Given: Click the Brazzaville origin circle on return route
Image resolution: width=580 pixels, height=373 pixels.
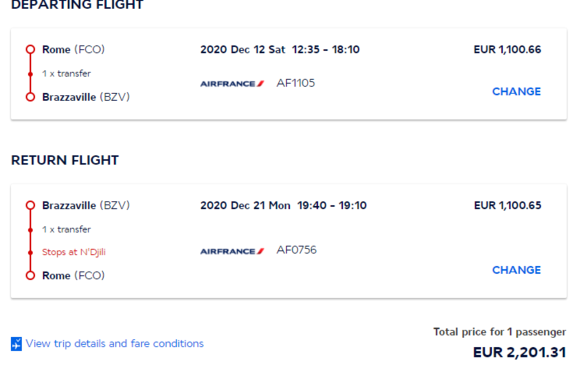Looking at the screenshot, I should [x=30, y=205].
